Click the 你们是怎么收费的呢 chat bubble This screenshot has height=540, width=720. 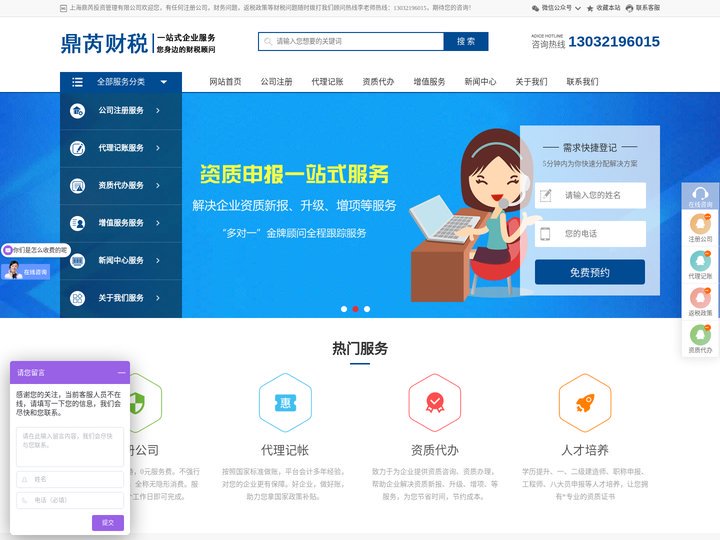(x=36, y=250)
